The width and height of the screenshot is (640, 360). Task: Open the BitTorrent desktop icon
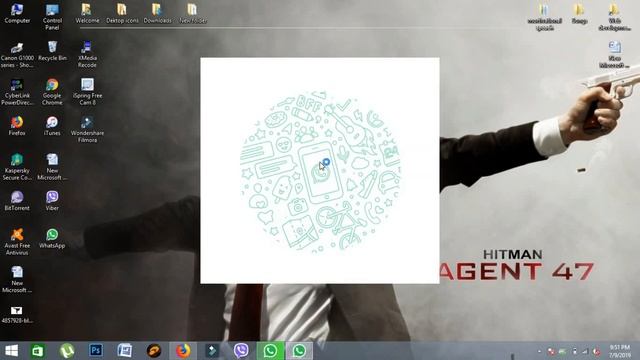(x=17, y=201)
